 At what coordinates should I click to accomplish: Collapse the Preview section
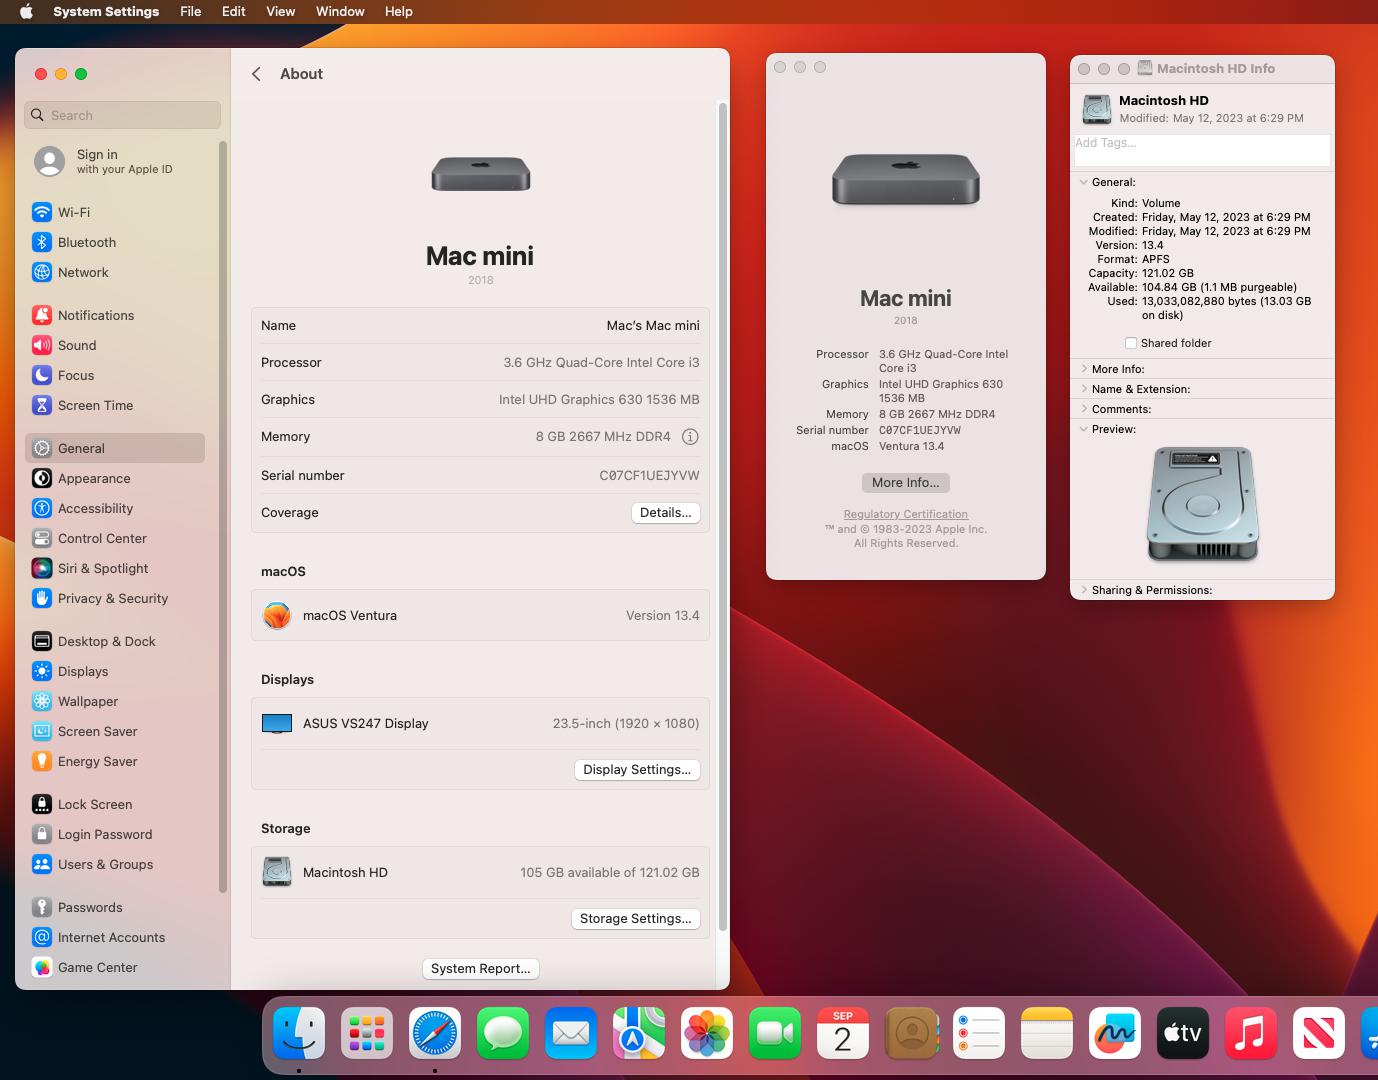click(1084, 429)
